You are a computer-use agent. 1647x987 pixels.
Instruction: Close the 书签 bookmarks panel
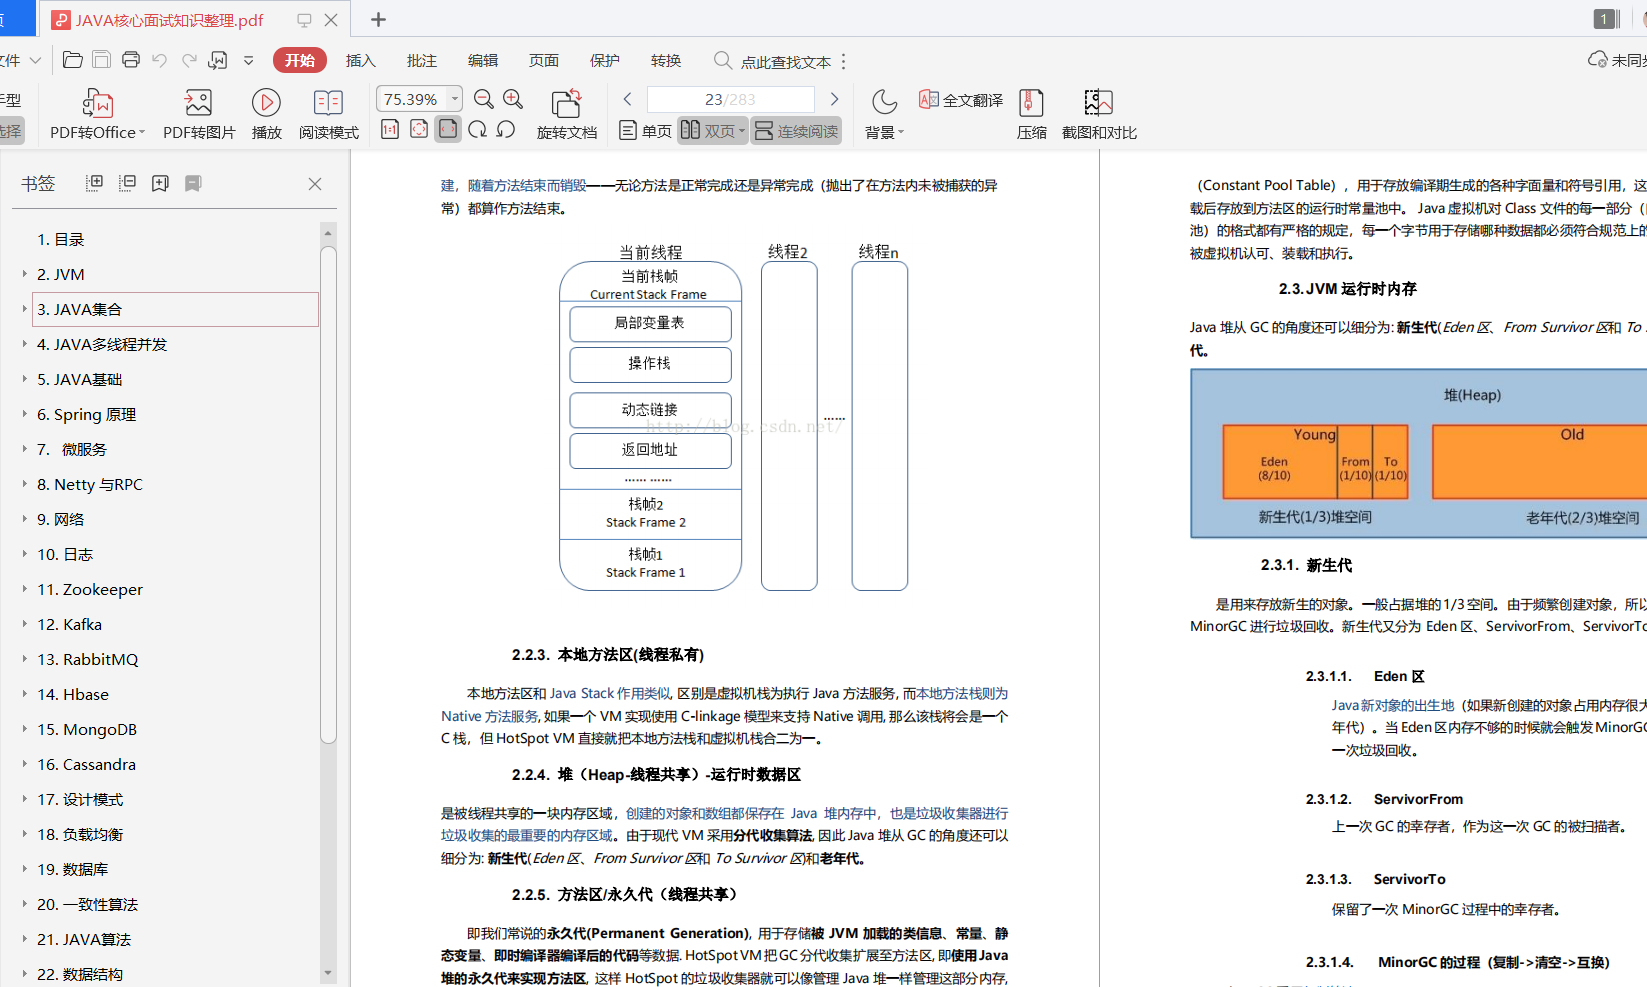pyautogui.click(x=315, y=184)
